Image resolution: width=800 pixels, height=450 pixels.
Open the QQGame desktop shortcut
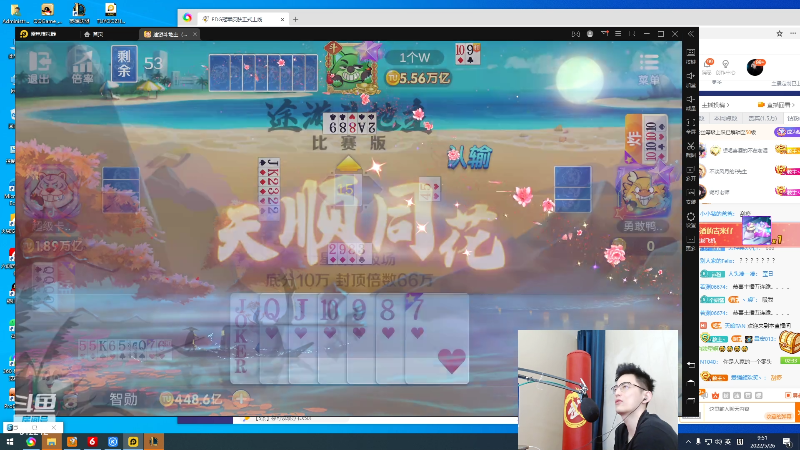click(x=47, y=13)
